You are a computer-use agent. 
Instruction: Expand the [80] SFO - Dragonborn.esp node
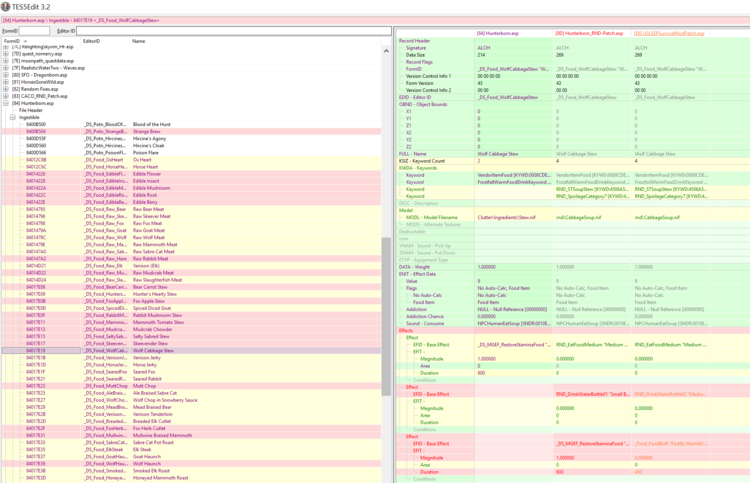(x=6, y=75)
